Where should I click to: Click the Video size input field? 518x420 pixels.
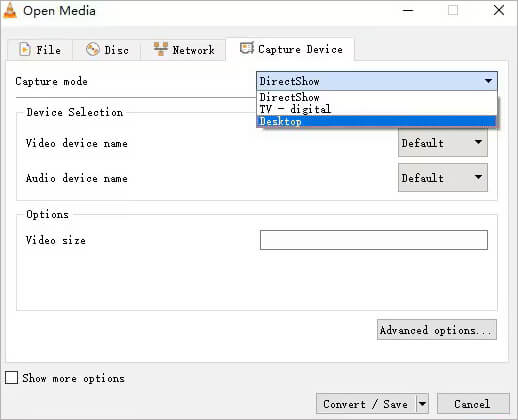click(x=374, y=240)
